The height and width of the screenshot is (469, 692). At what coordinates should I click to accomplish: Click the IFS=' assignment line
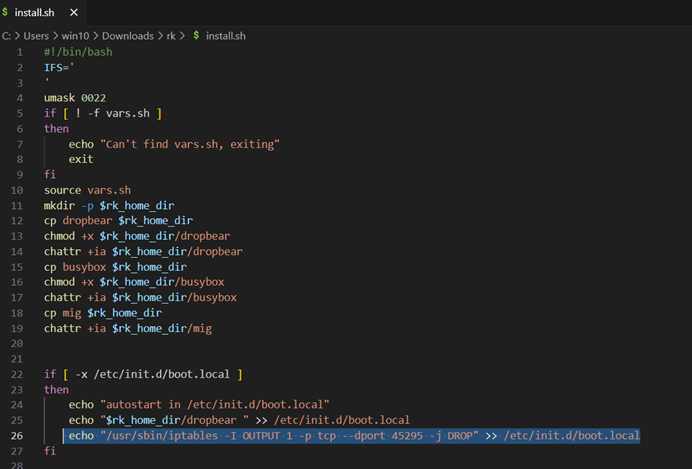coord(59,68)
